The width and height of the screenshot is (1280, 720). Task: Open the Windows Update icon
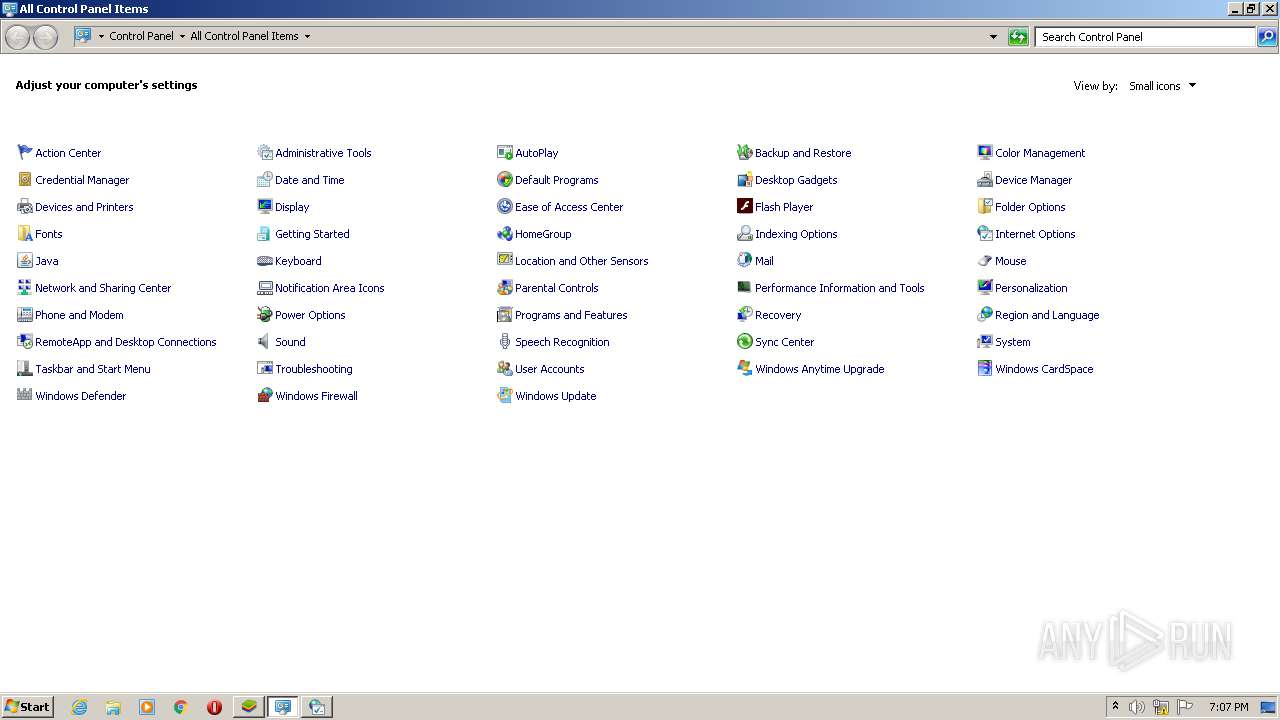pyautogui.click(x=505, y=395)
